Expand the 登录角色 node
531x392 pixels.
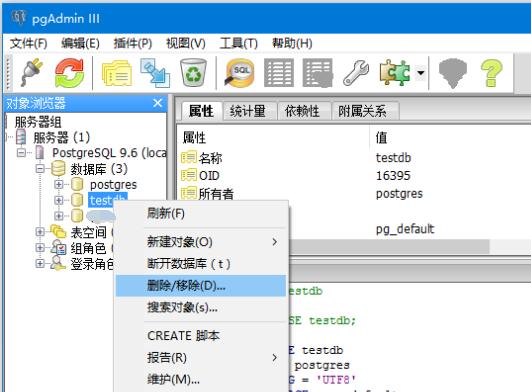click(40, 263)
